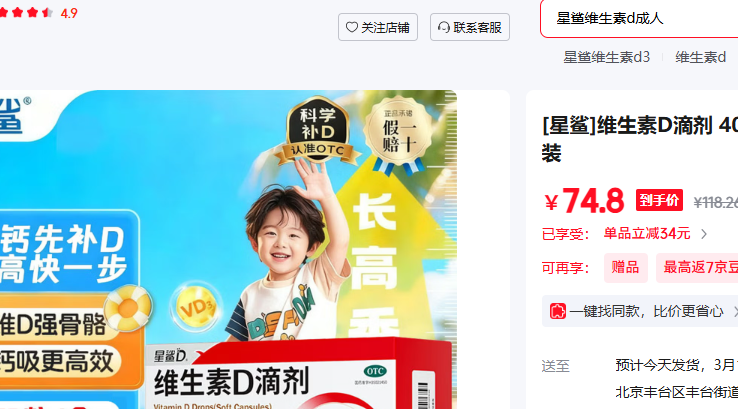
Task: Click the main product image of the boy
Action: coord(228,249)
